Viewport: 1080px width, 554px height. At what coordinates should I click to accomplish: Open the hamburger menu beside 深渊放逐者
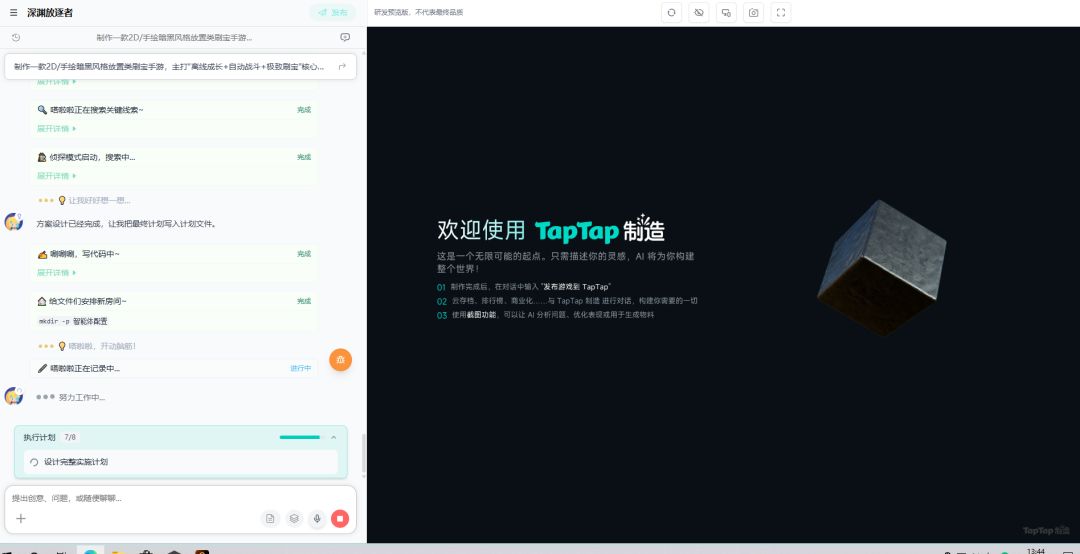(x=14, y=12)
